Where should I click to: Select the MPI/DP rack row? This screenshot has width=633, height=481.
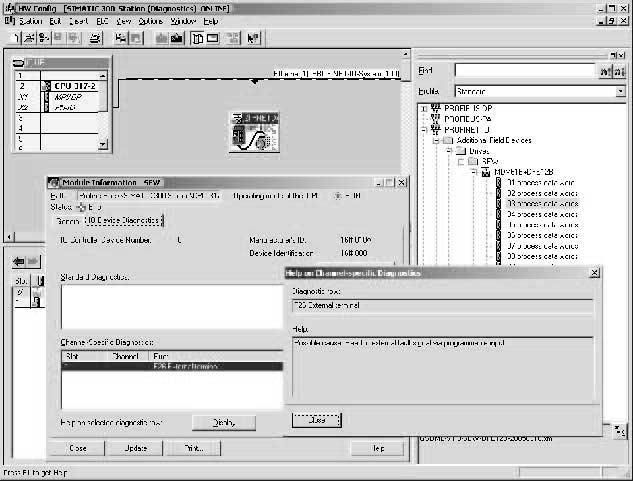click(57, 97)
